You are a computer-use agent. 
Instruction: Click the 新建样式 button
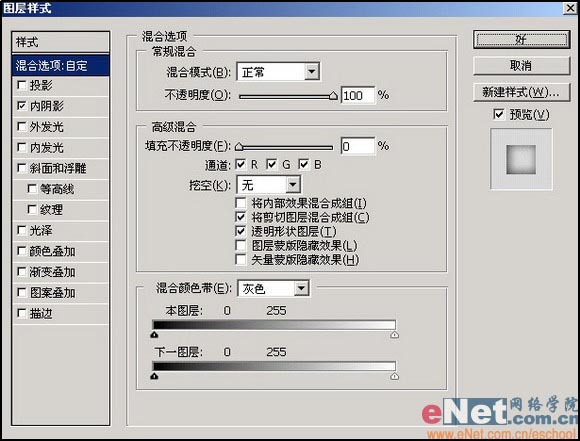(x=521, y=92)
